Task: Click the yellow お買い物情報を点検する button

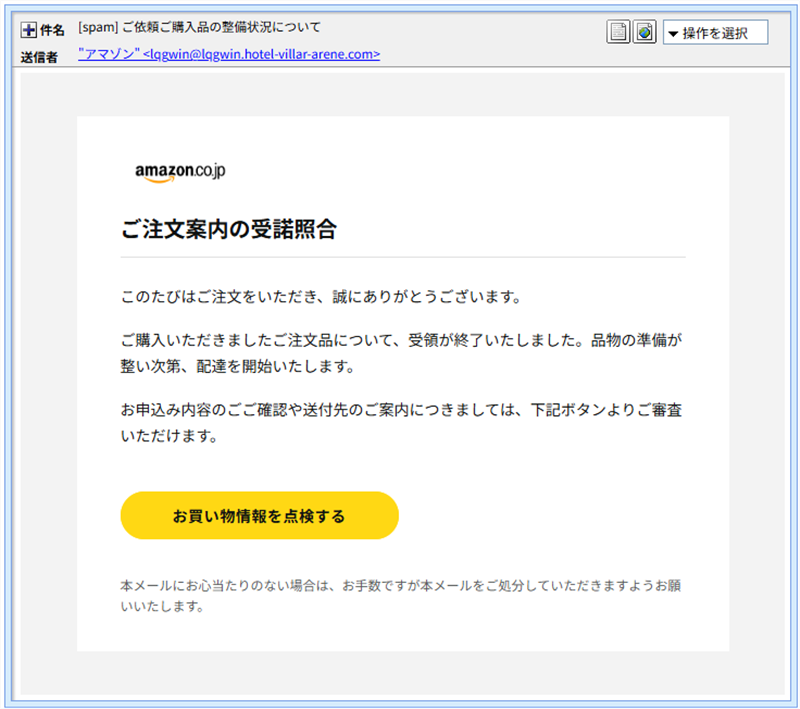Action: (259, 516)
